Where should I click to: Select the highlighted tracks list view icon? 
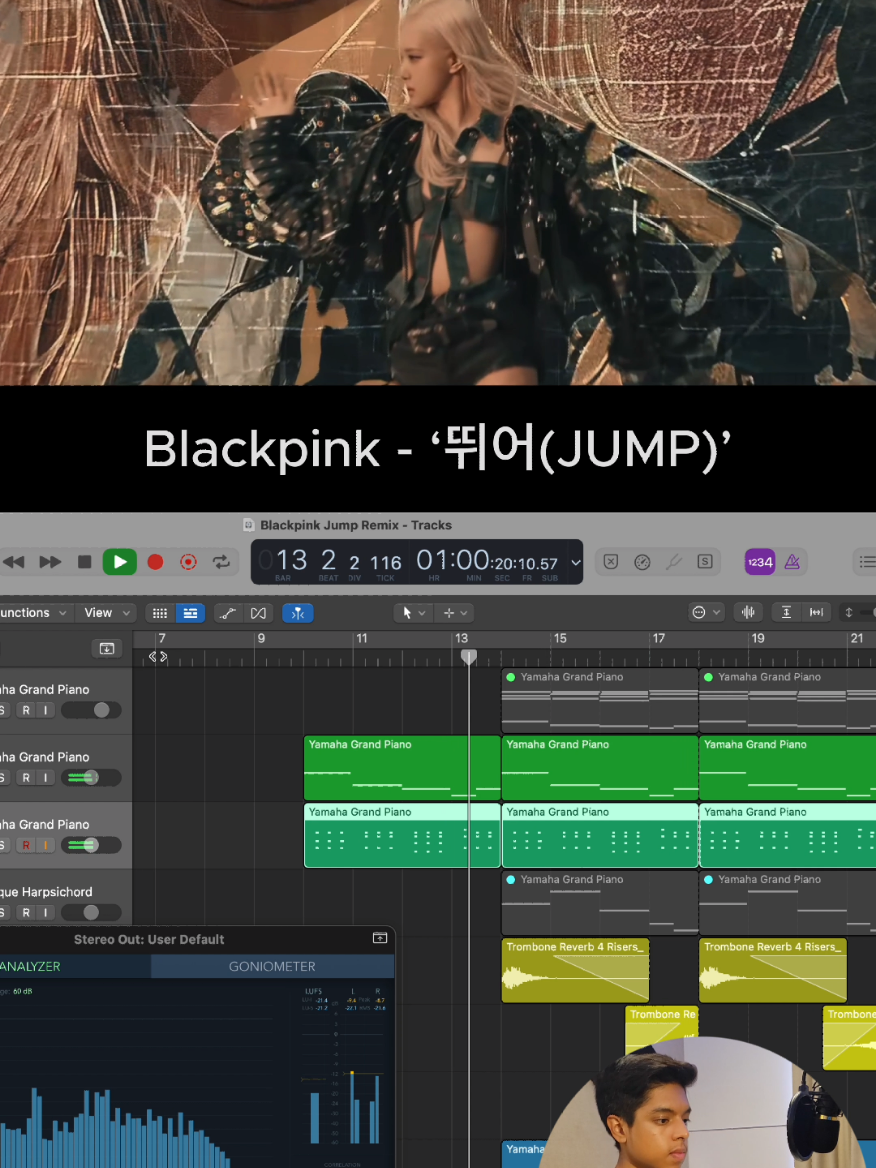[x=191, y=613]
